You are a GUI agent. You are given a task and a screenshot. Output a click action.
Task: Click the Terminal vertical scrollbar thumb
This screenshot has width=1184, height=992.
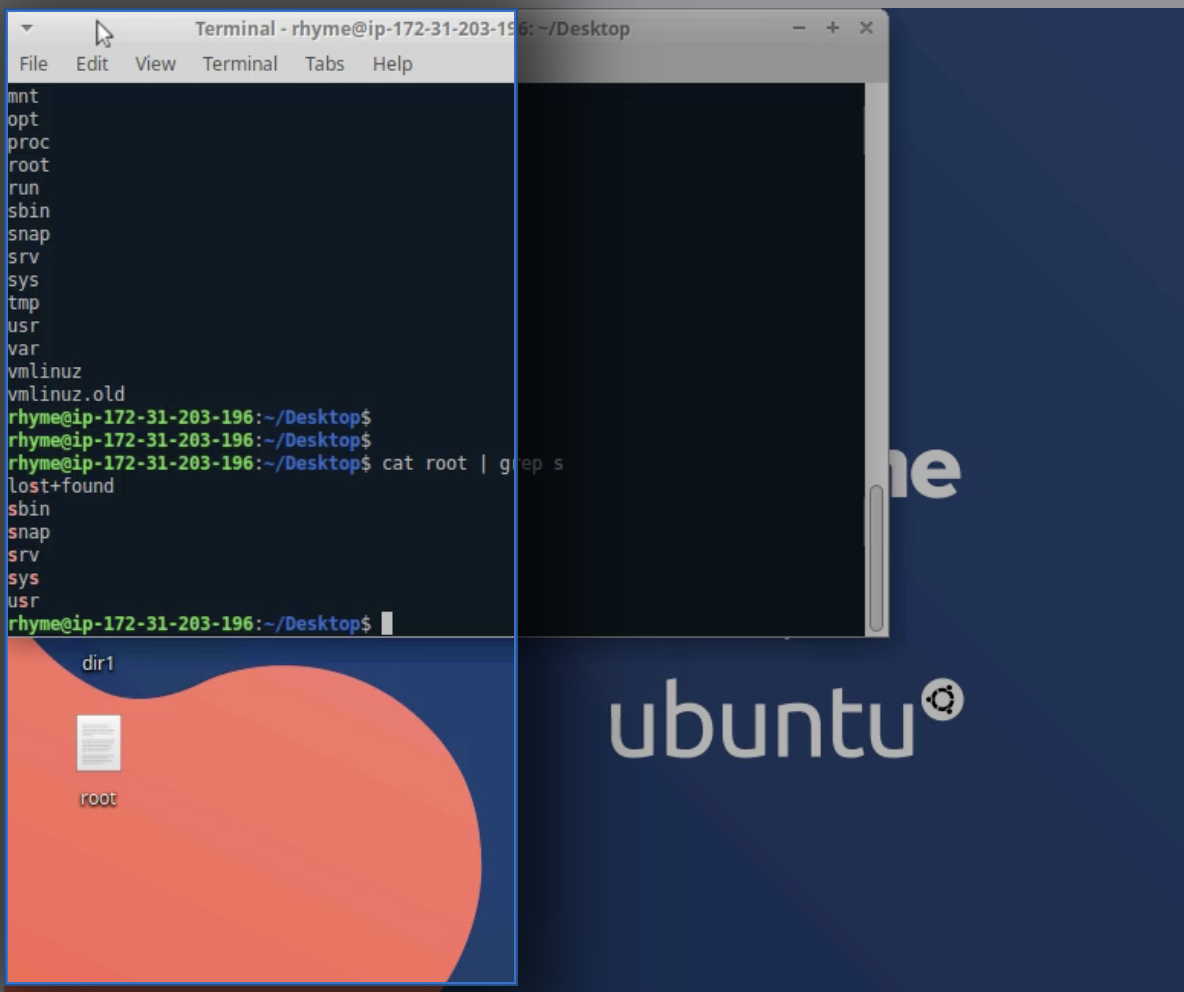(876, 558)
